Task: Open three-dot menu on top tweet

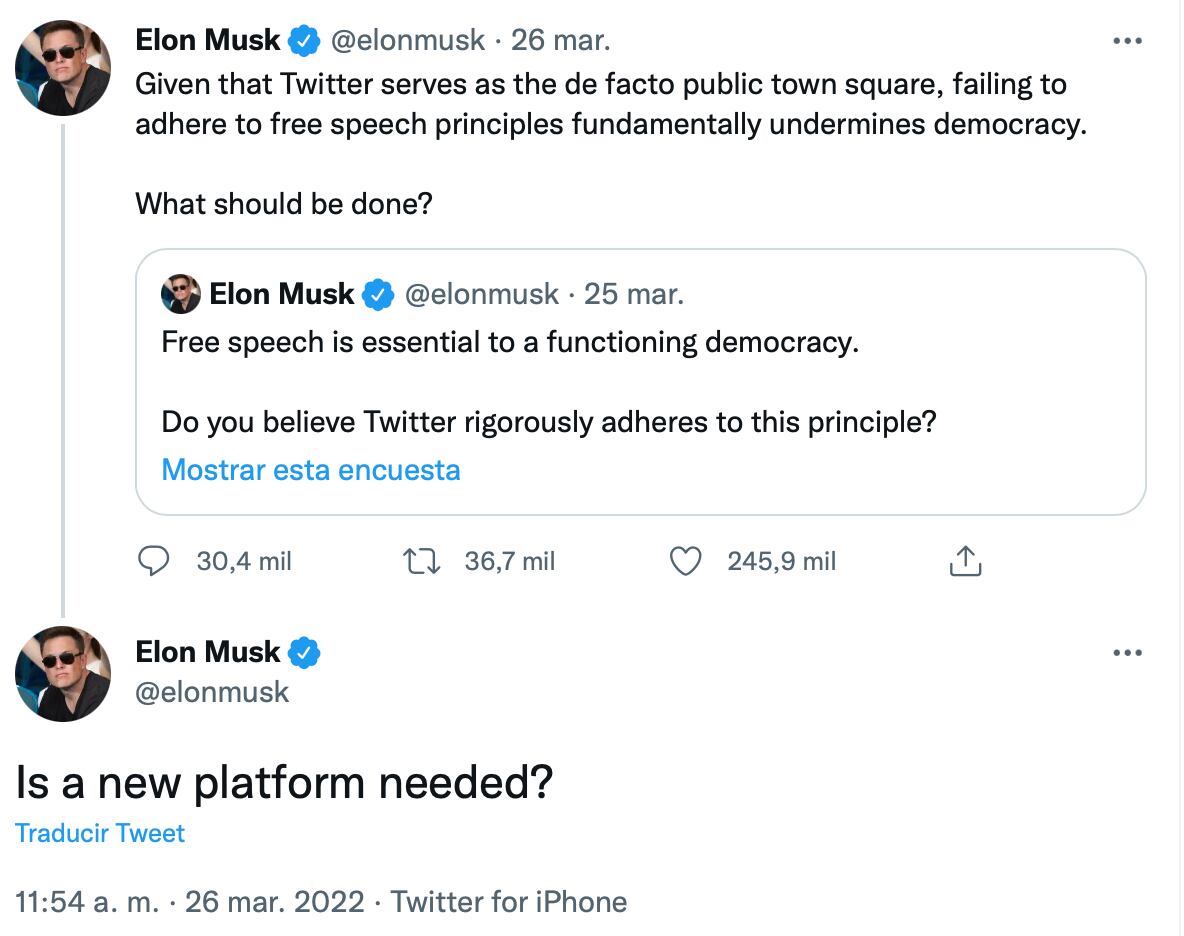Action: coord(1127,41)
